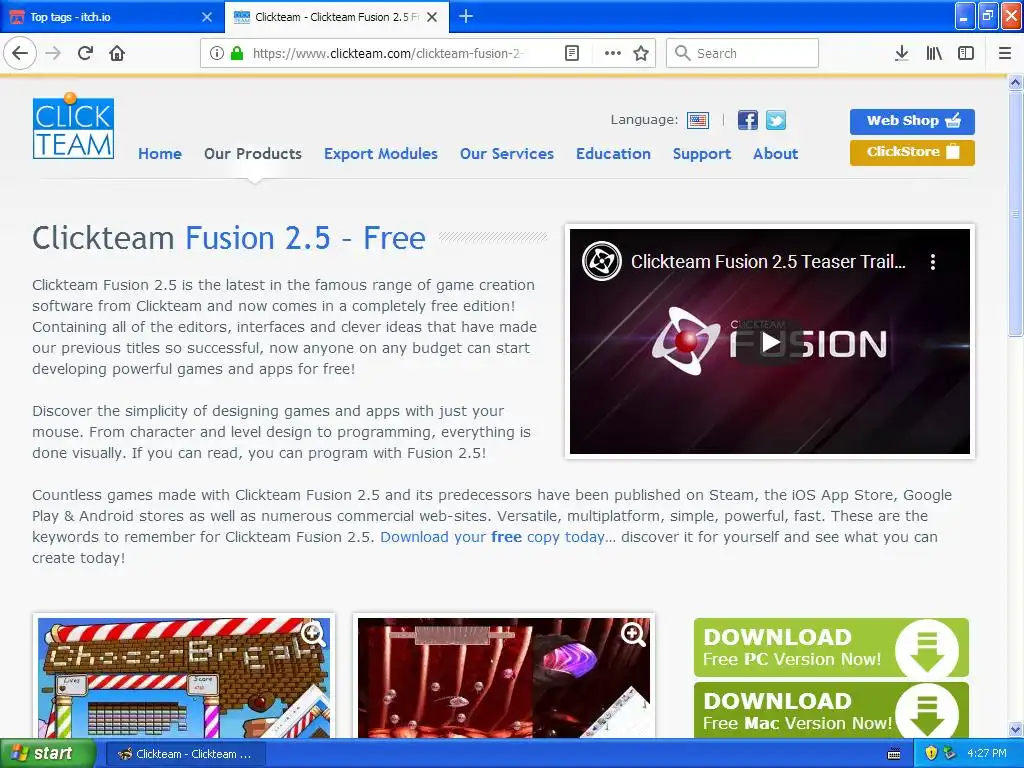Click the ClickStore button

(912, 152)
